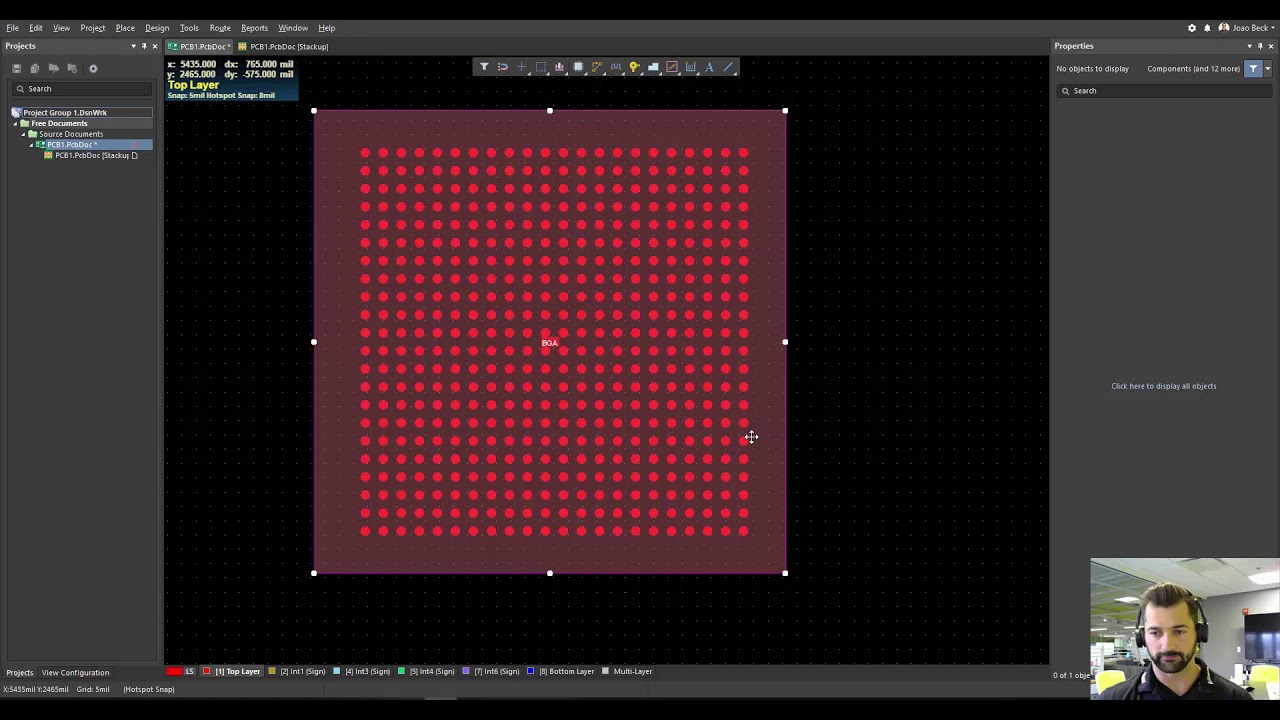Open the filter dropdown arrow in Properties
Image resolution: width=1280 pixels, height=720 pixels.
pyautogui.click(x=1267, y=68)
